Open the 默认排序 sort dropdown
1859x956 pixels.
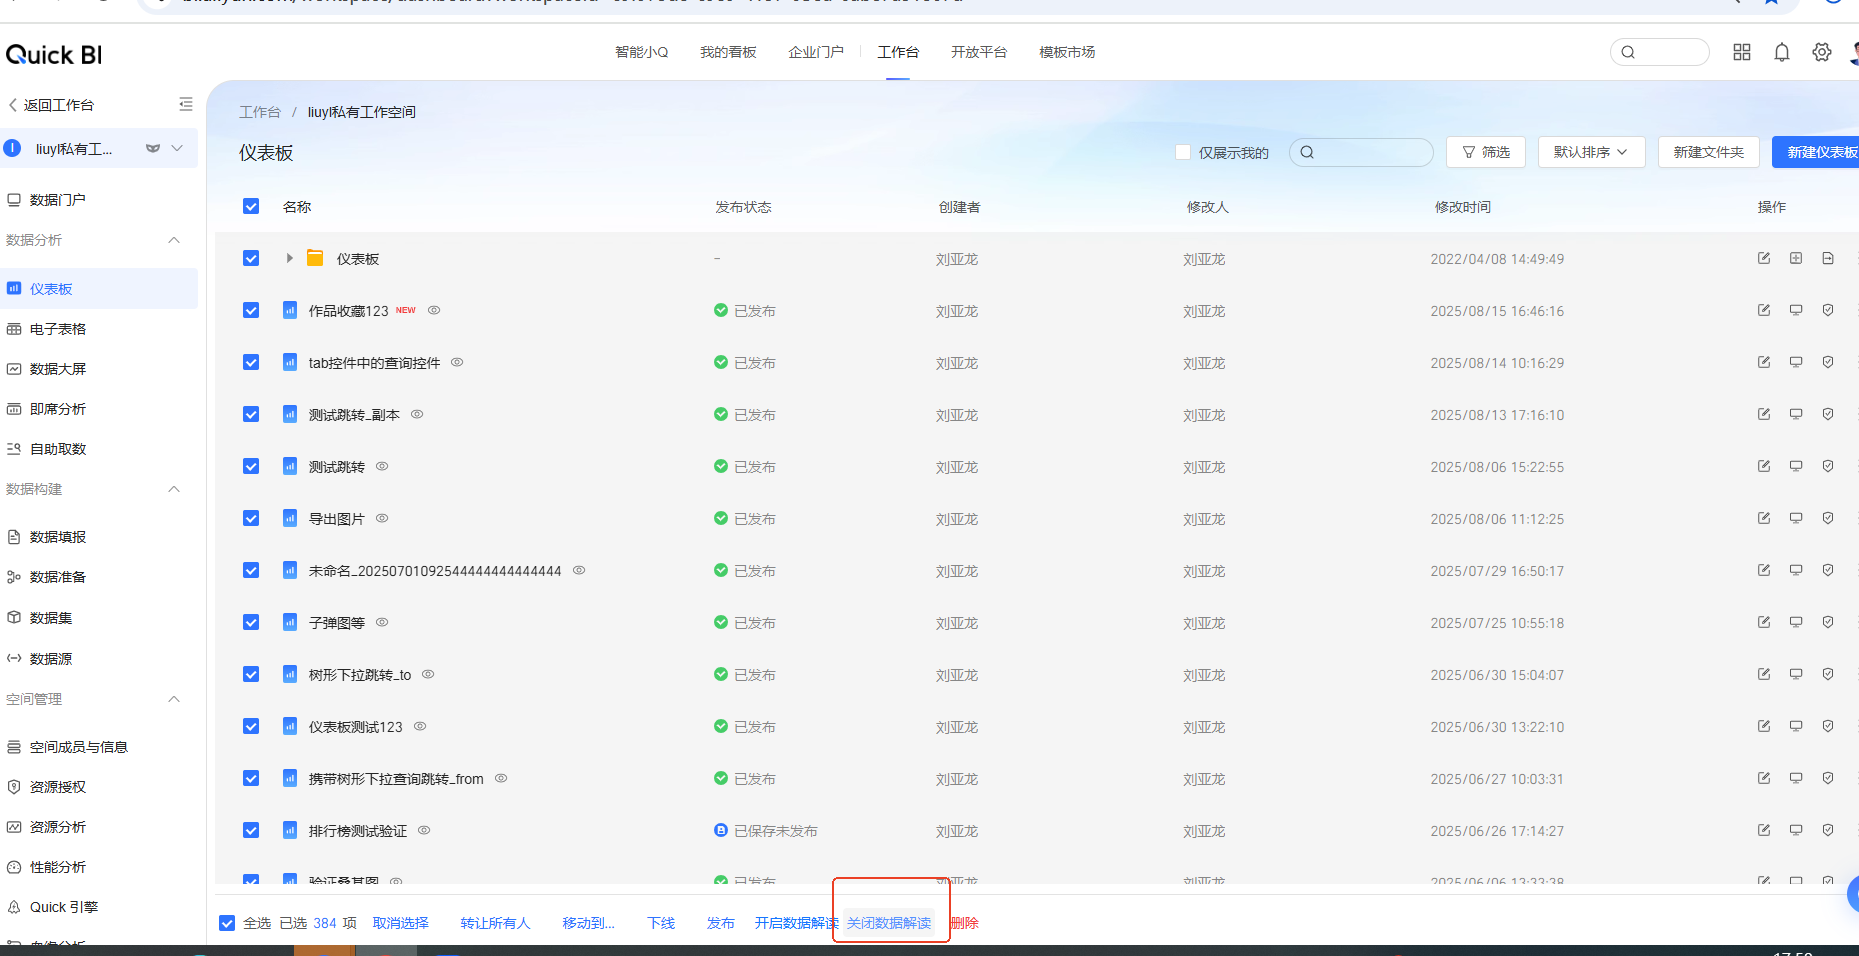pos(1591,152)
